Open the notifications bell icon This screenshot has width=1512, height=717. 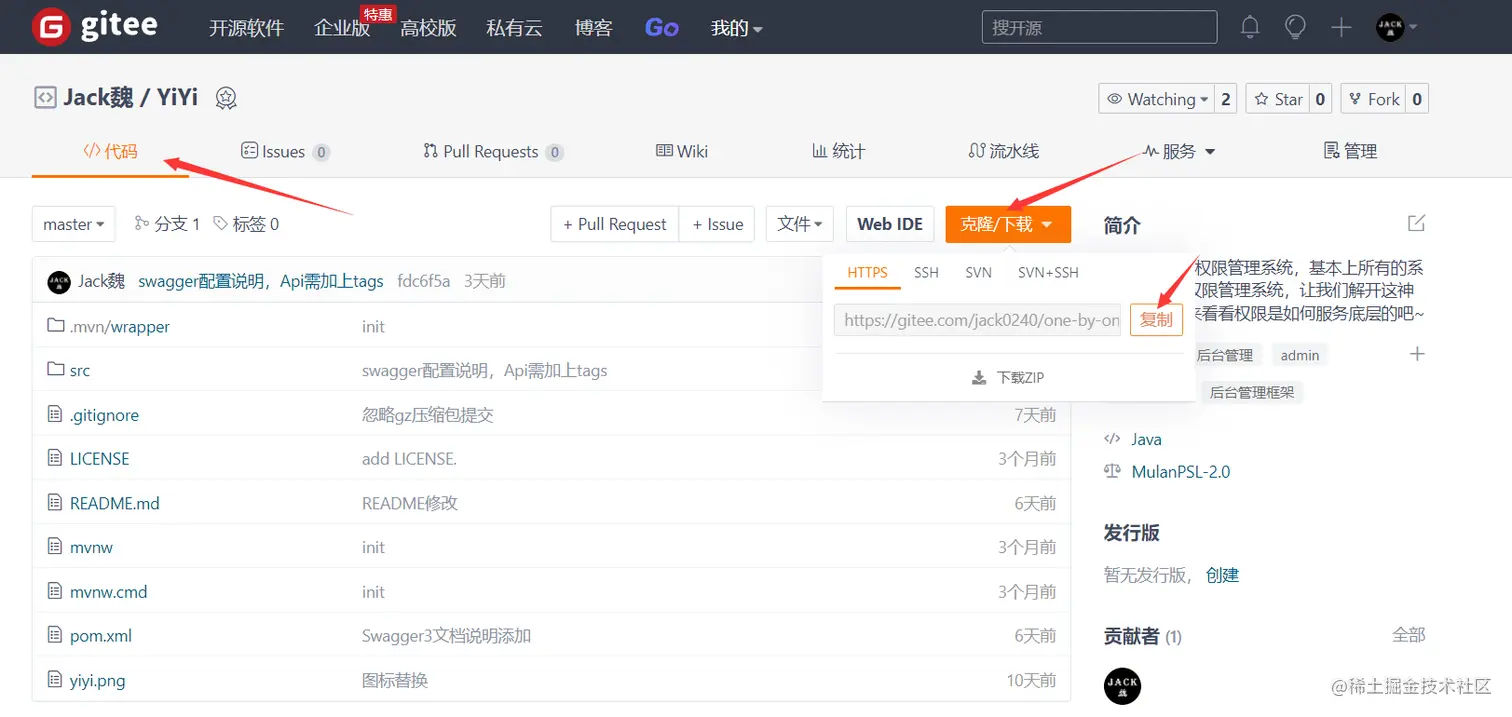click(1250, 27)
